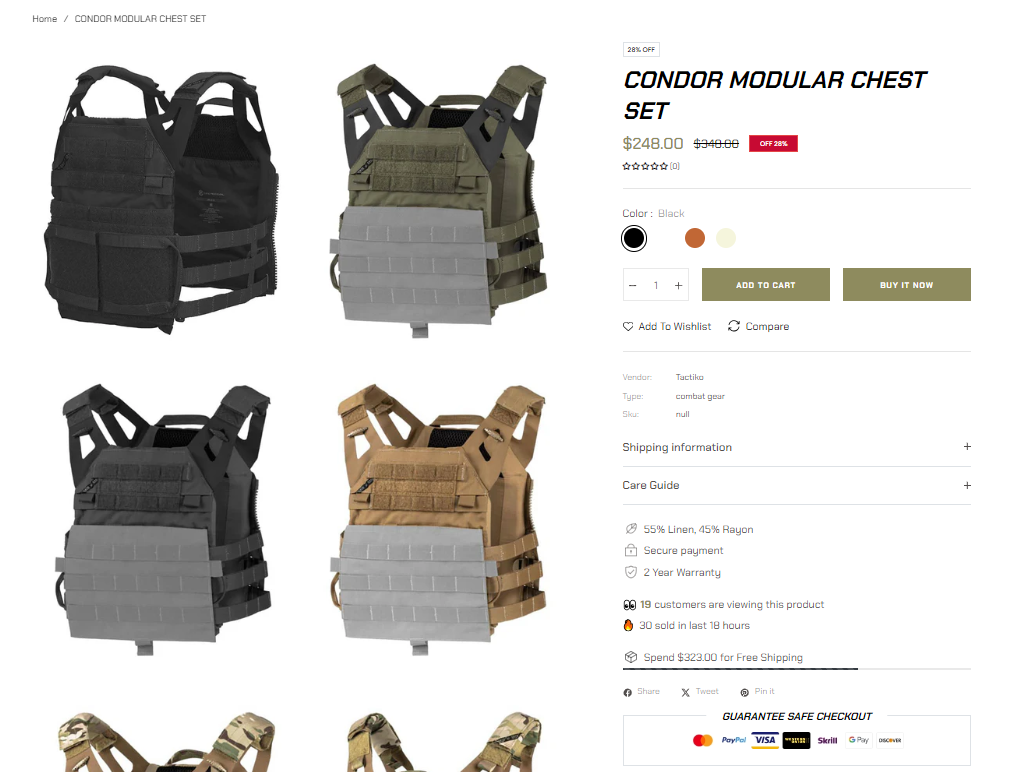
Task: Click the PayPal payment icon
Action: click(x=733, y=740)
